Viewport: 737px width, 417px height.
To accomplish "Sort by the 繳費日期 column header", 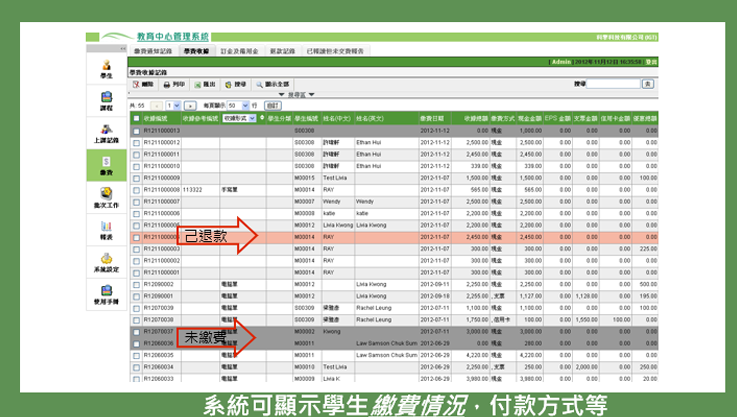I will pyautogui.click(x=434, y=118).
